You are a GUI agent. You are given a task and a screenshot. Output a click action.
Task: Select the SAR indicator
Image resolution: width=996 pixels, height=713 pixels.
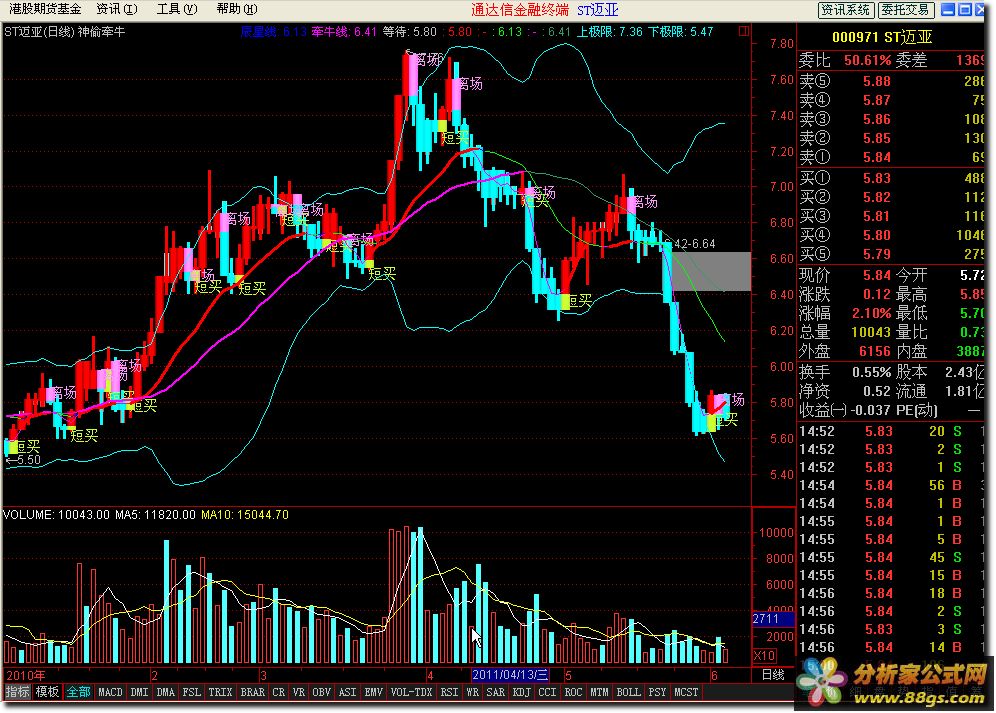pos(495,692)
